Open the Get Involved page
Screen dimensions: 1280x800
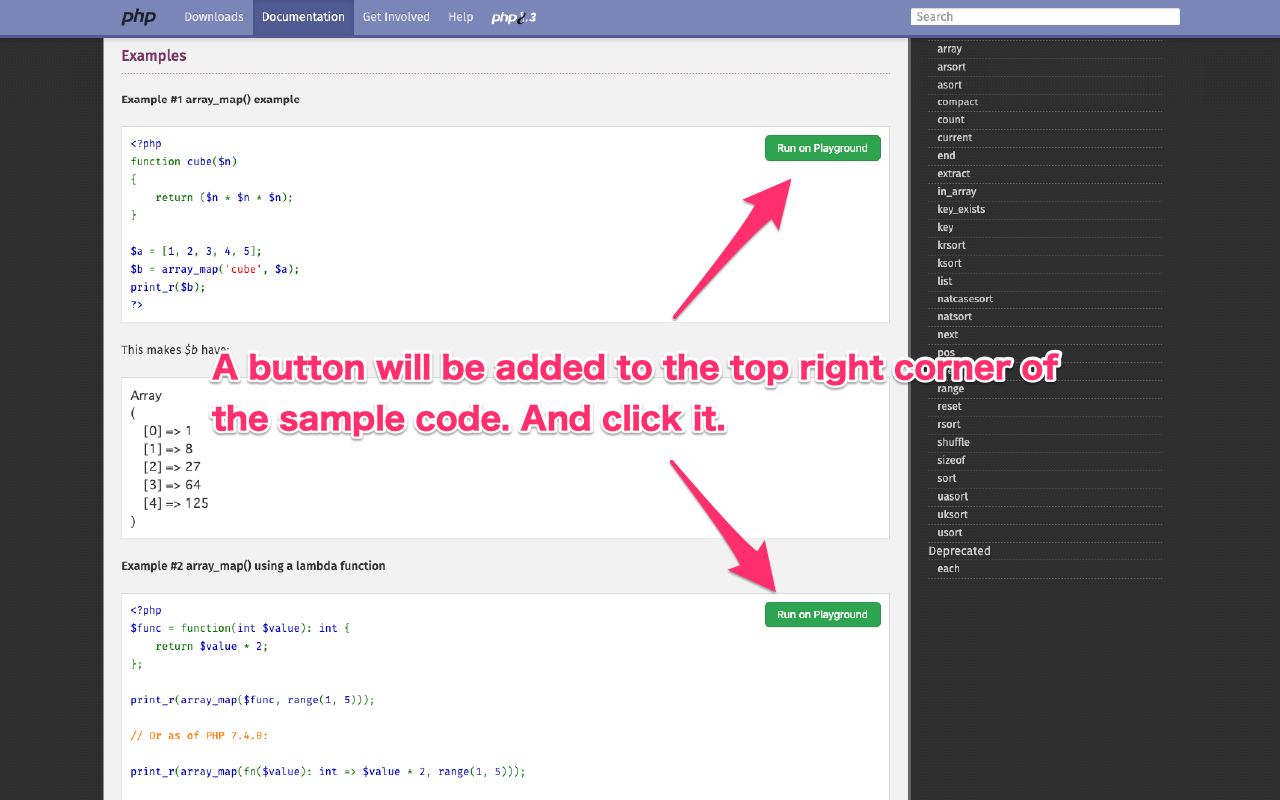click(396, 17)
